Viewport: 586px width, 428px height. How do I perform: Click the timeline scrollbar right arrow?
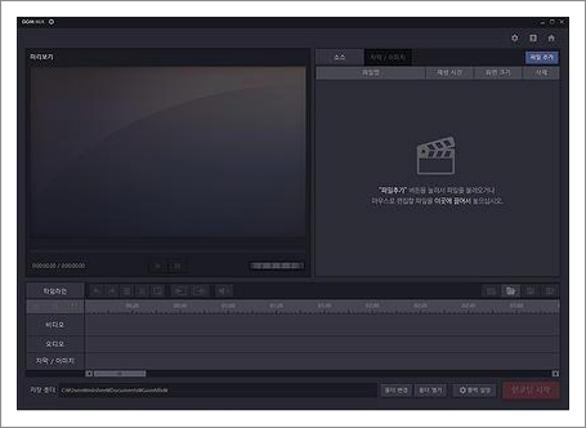click(x=555, y=373)
